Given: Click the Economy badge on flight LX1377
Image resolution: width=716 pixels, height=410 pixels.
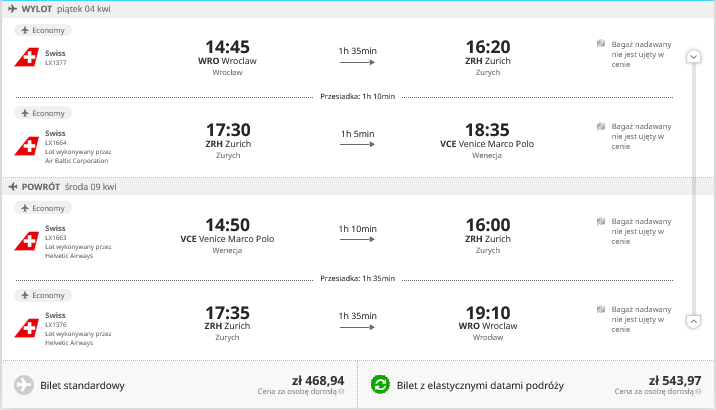Looking at the screenshot, I should 43,30.
